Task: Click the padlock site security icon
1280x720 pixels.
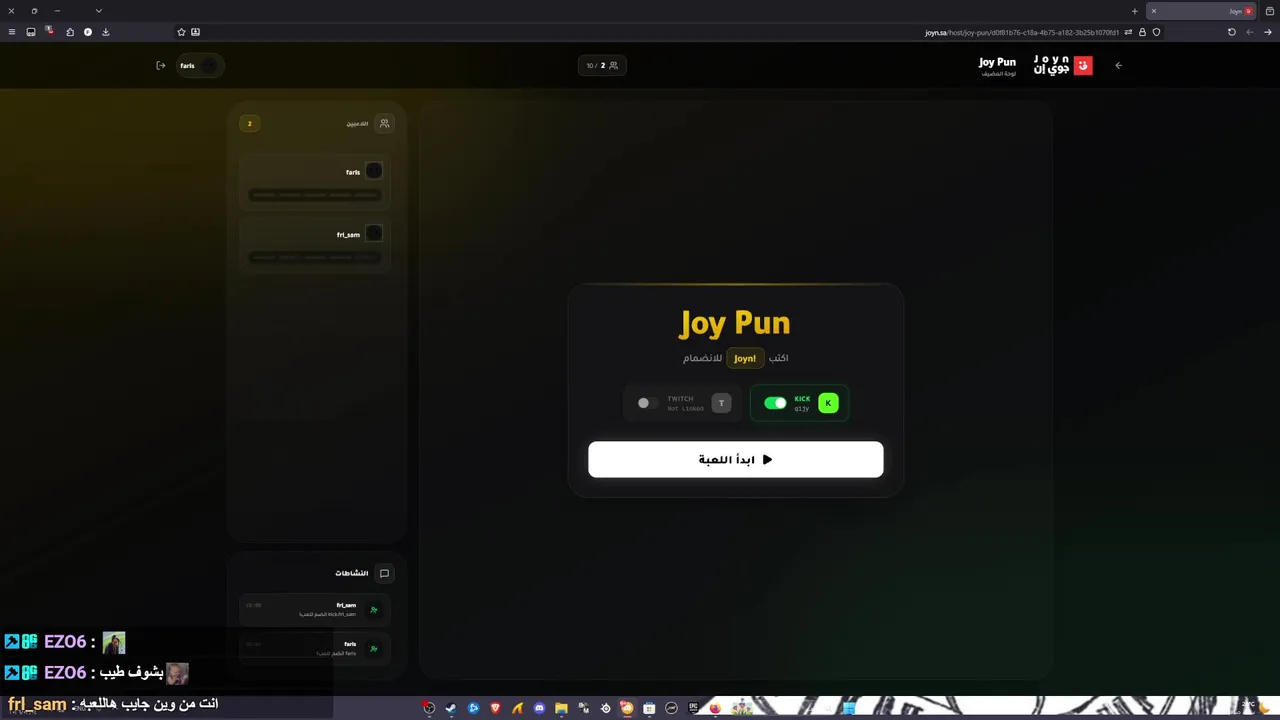Action: pos(1142,32)
